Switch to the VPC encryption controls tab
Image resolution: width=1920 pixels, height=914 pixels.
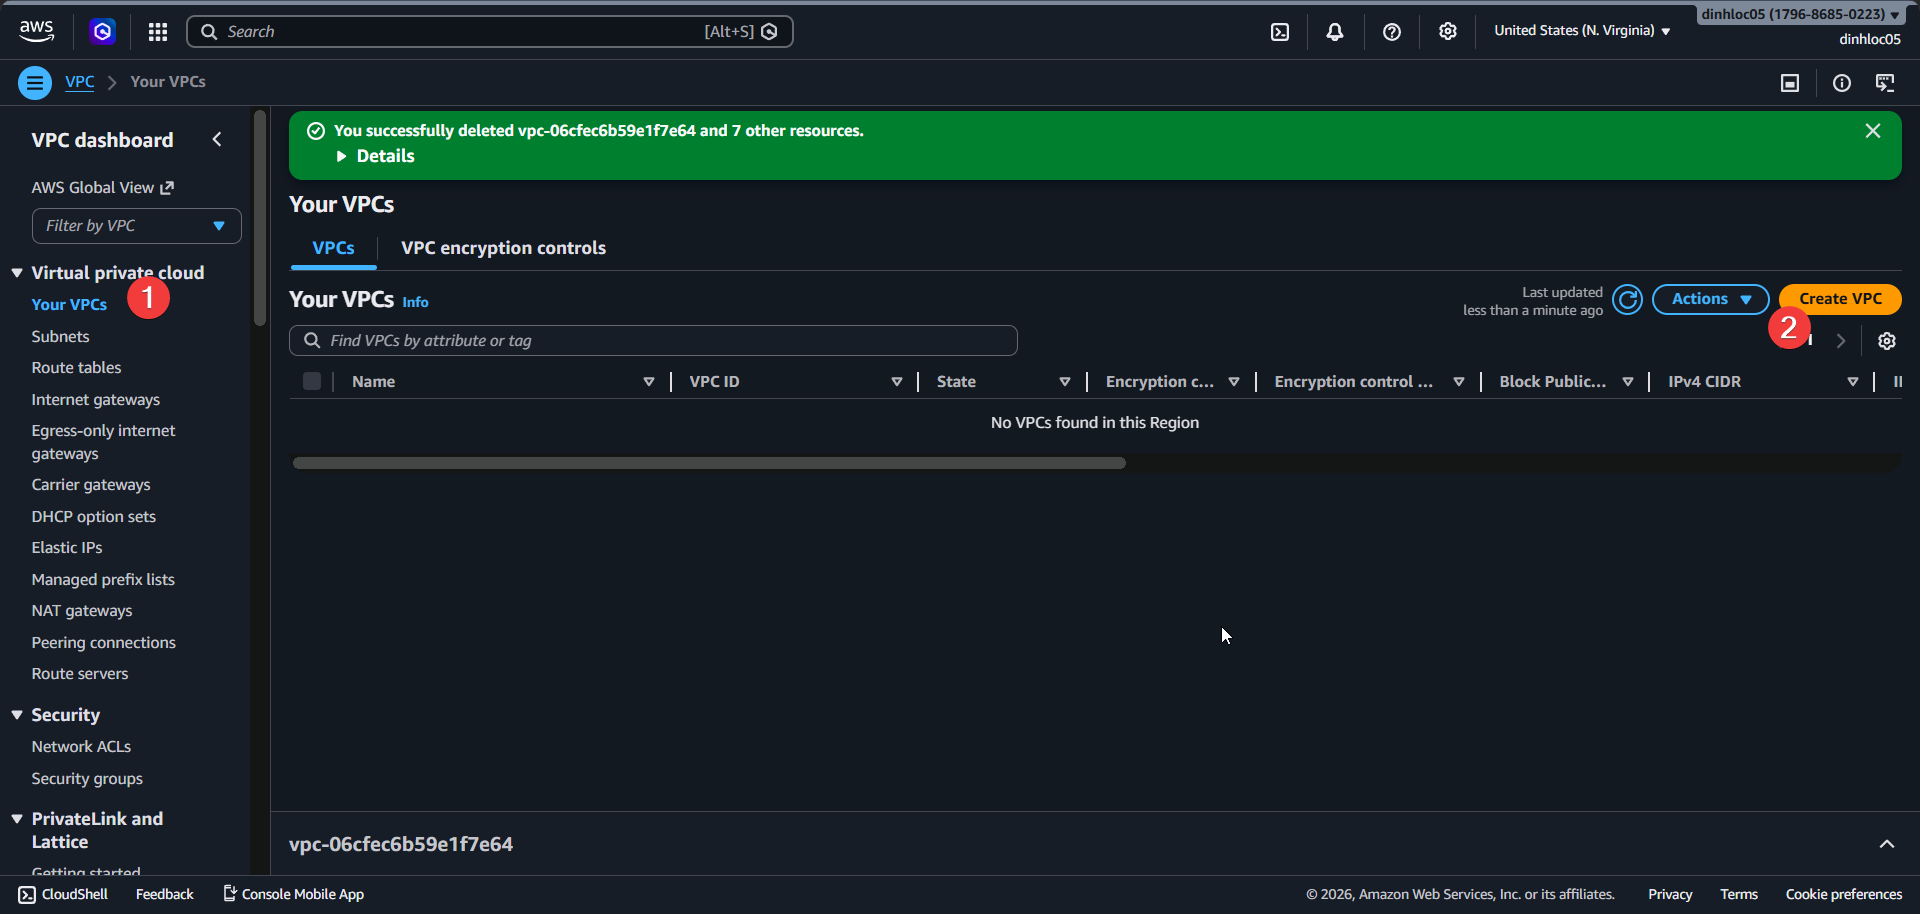click(x=503, y=248)
